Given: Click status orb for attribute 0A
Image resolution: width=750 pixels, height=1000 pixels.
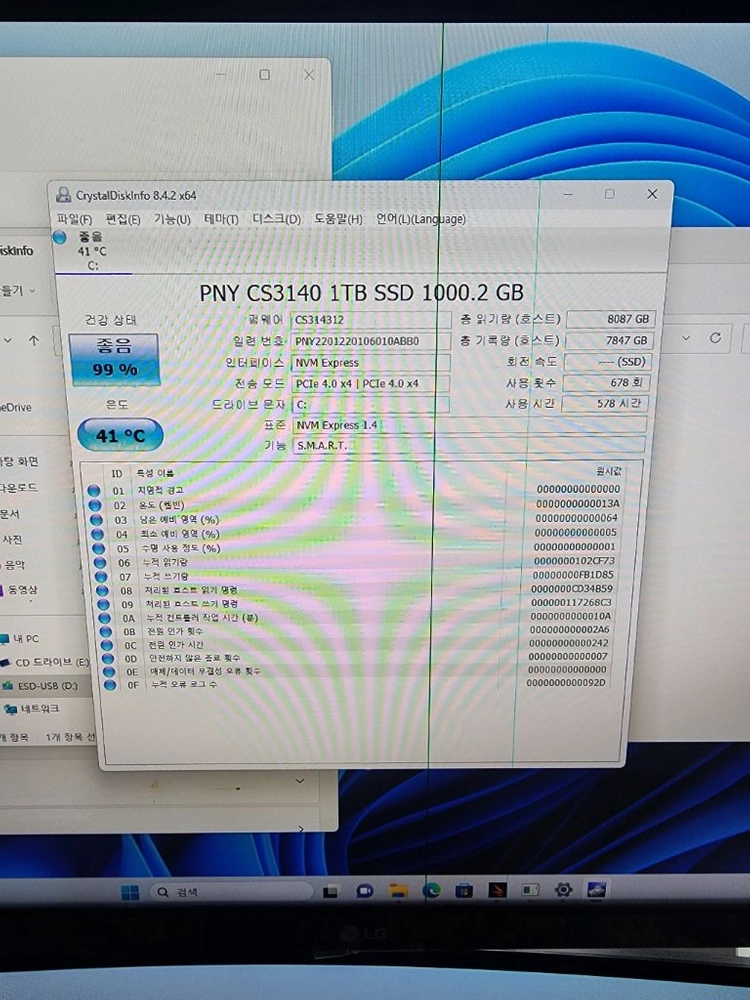Looking at the screenshot, I should pos(105,618).
